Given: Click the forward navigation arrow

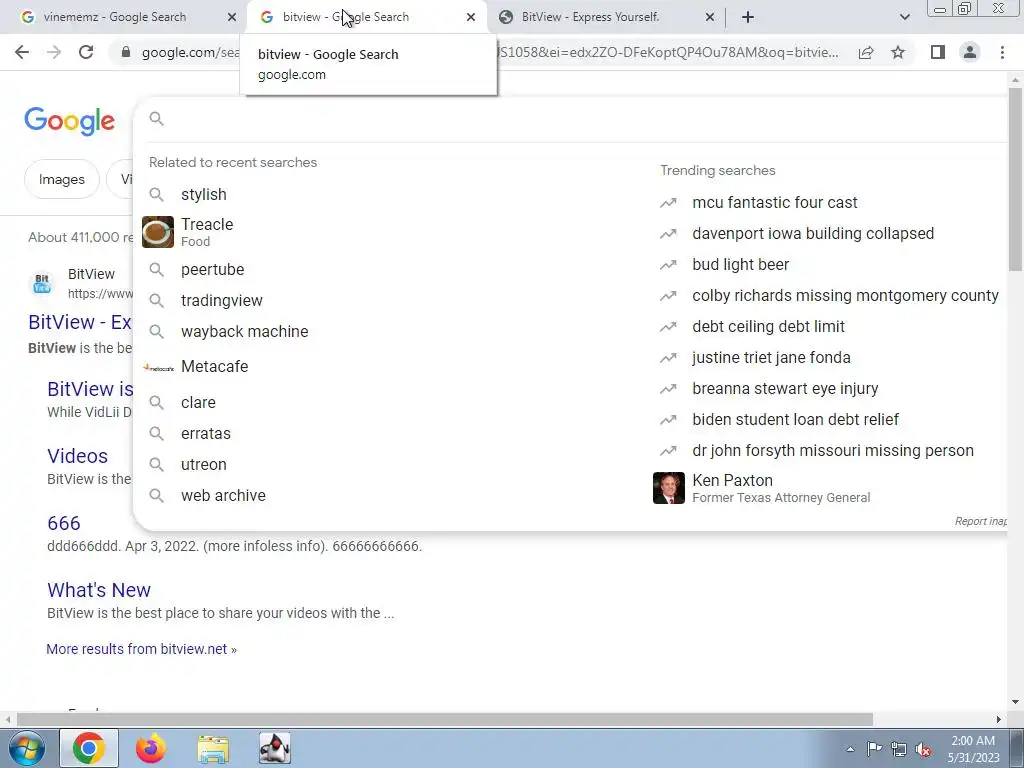Looking at the screenshot, I should [x=54, y=52].
